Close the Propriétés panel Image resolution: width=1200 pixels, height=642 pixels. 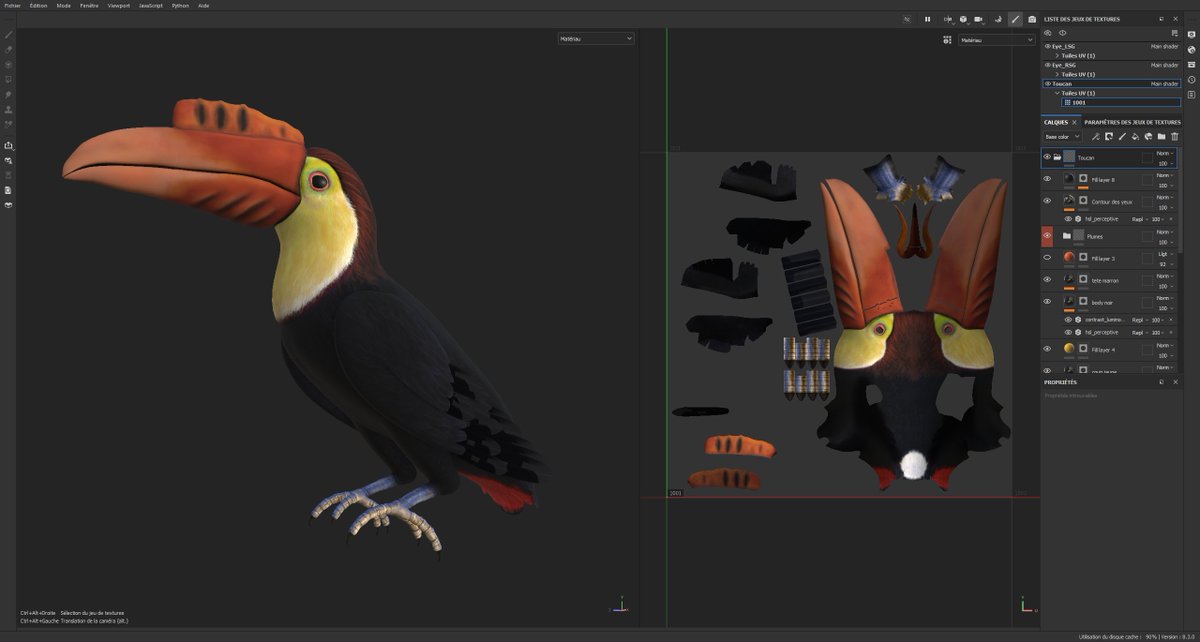(1175, 382)
